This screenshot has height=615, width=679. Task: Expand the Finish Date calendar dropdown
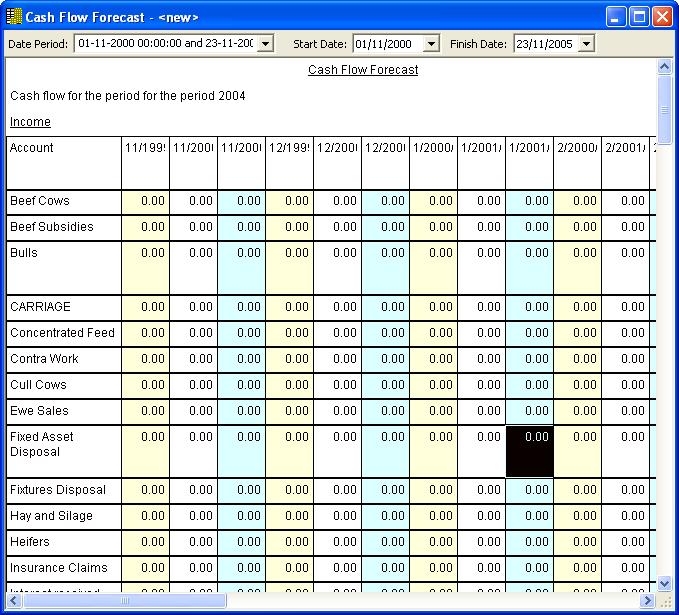(586, 44)
